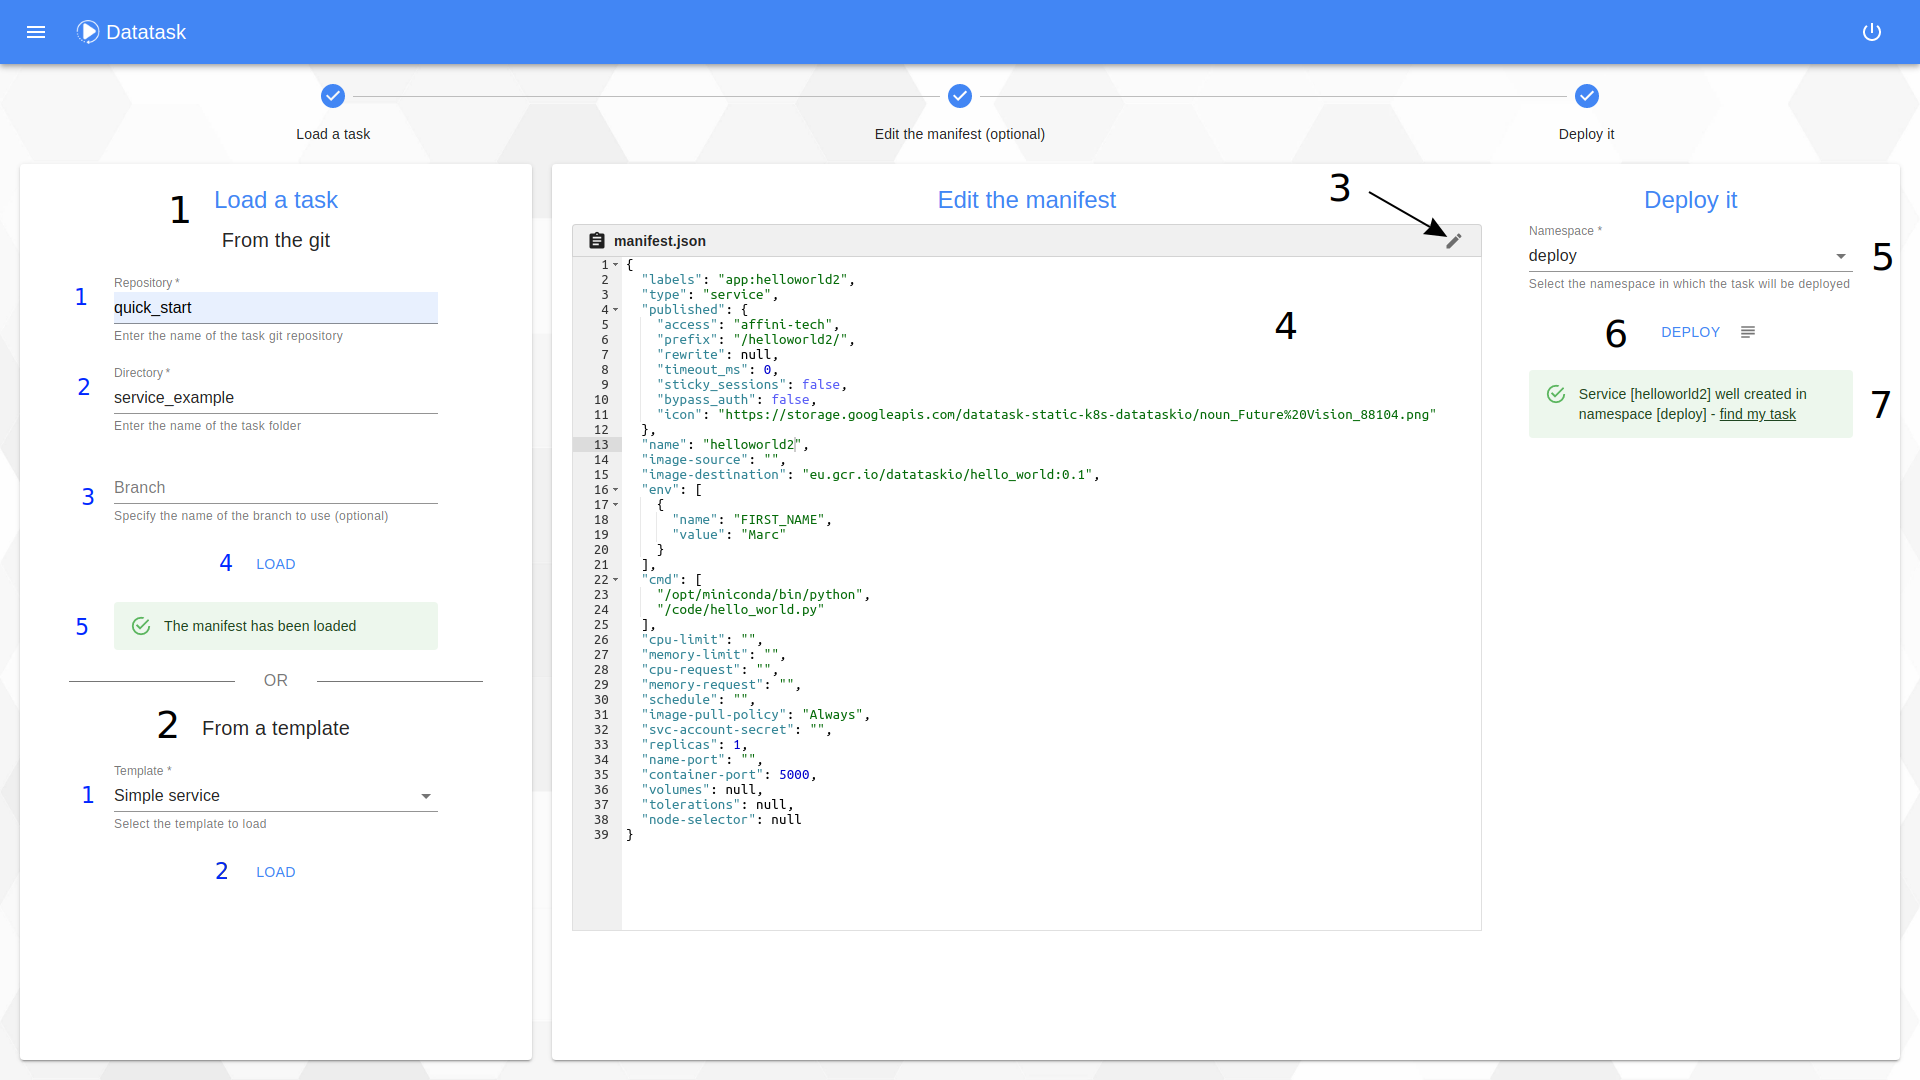Click the deploy checkmark step icon
This screenshot has width=1920, height=1080.
tap(1588, 95)
